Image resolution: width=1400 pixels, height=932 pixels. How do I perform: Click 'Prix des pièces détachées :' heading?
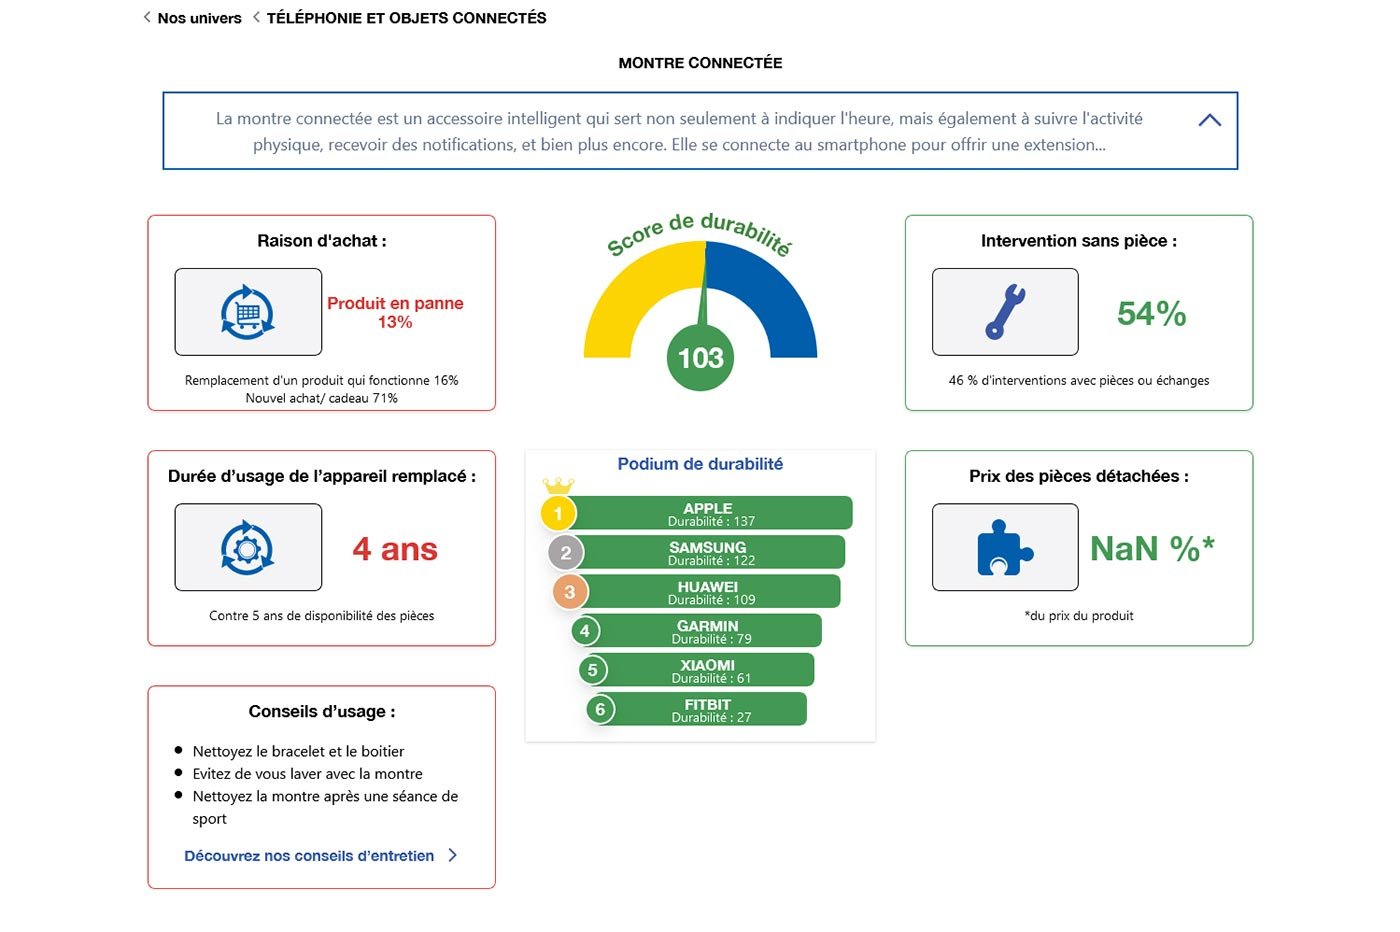pos(1079,476)
